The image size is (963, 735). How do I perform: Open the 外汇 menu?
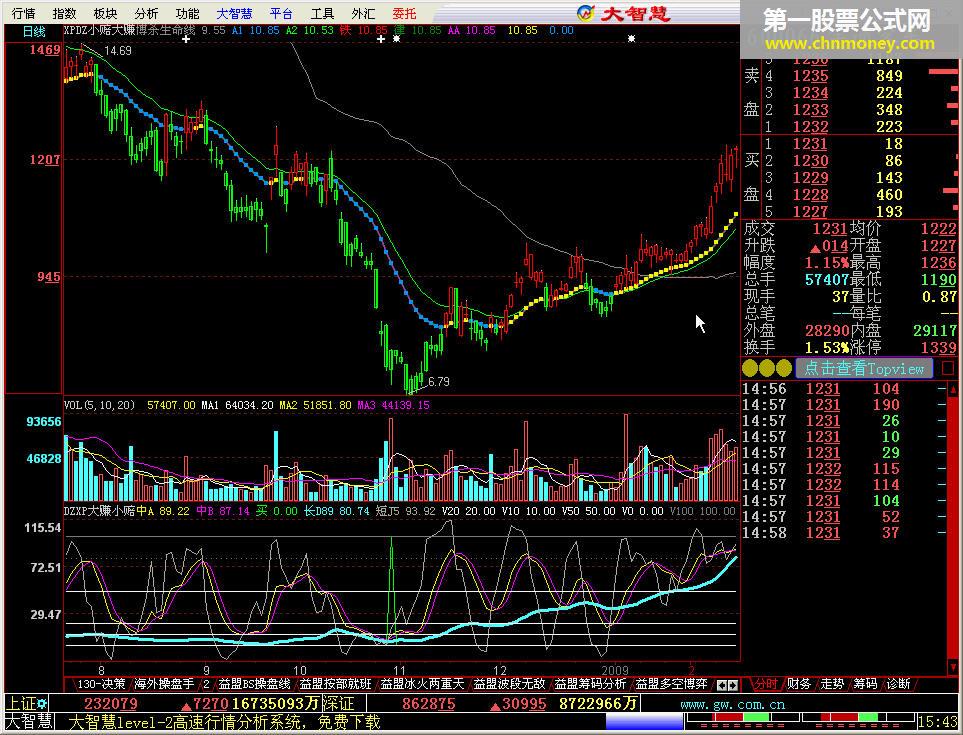coord(363,13)
